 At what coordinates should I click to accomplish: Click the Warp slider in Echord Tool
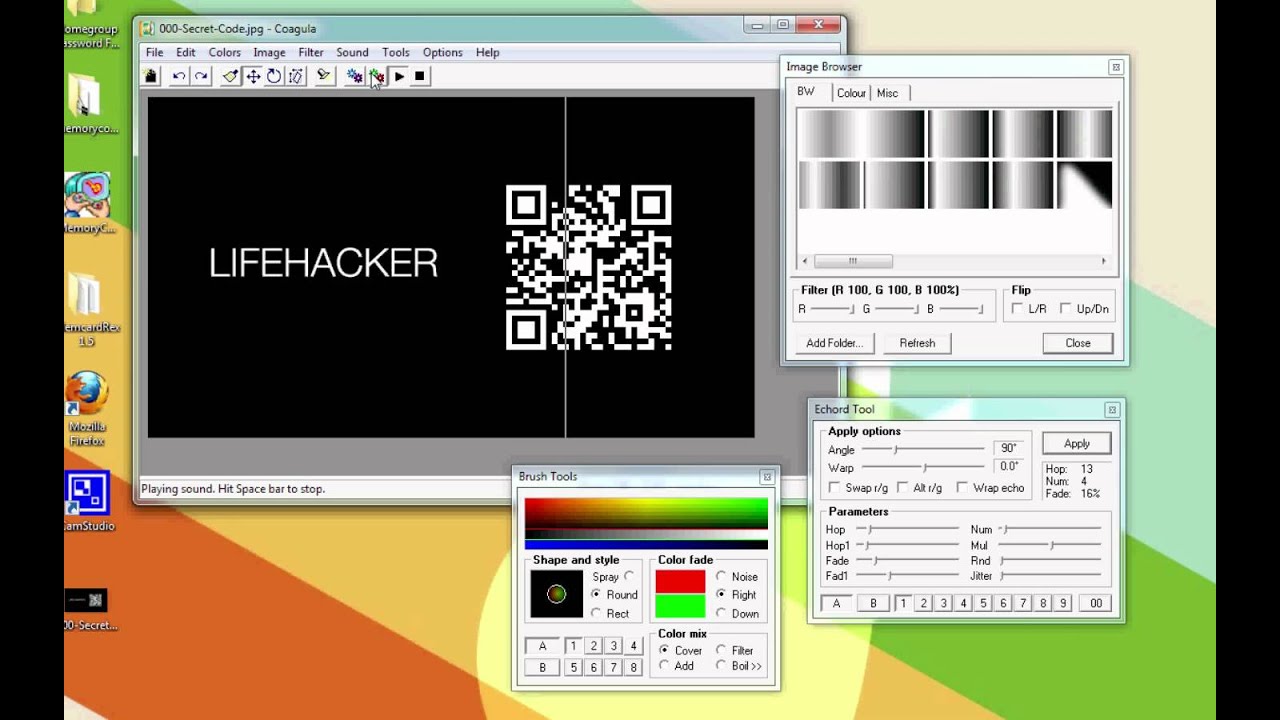(923, 467)
